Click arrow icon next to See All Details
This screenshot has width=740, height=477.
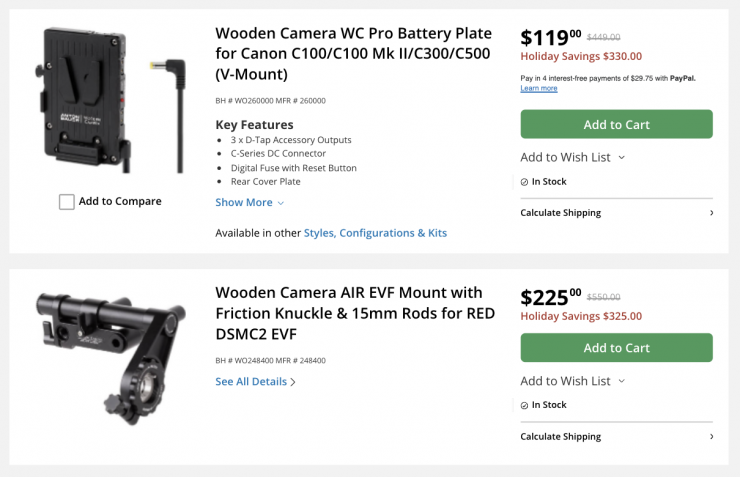293,382
